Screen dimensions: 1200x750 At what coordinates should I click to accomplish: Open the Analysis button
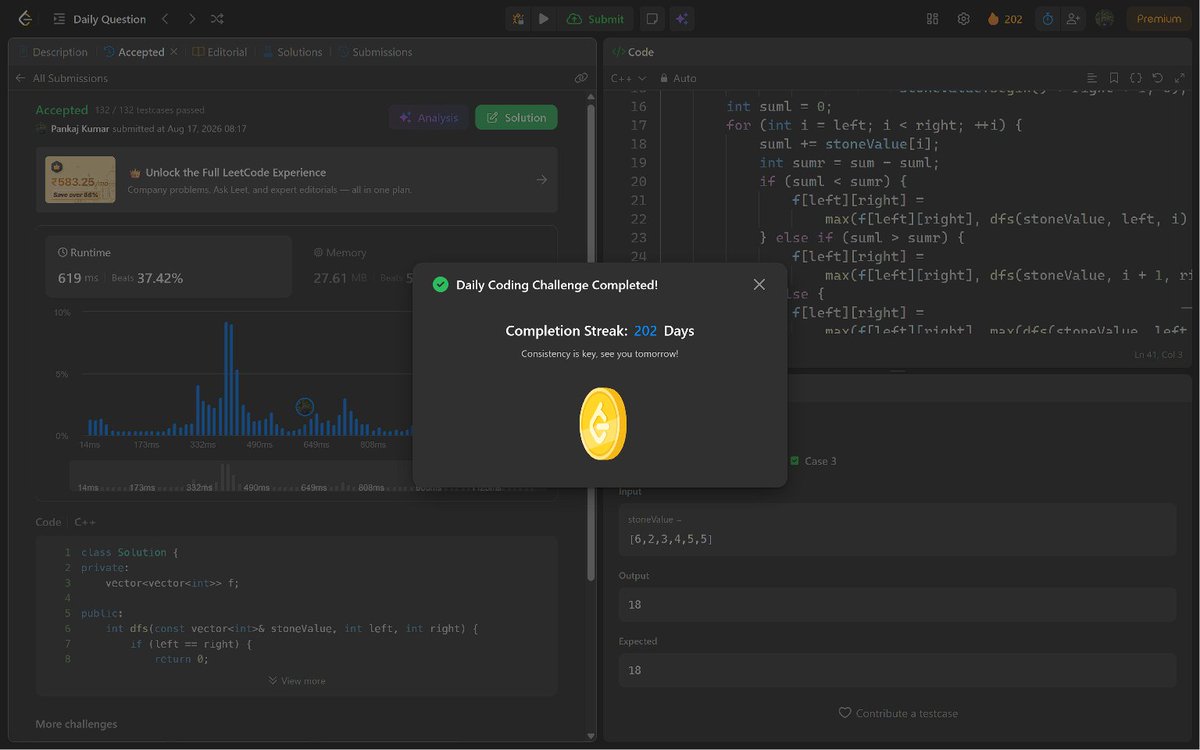pyautogui.click(x=429, y=118)
